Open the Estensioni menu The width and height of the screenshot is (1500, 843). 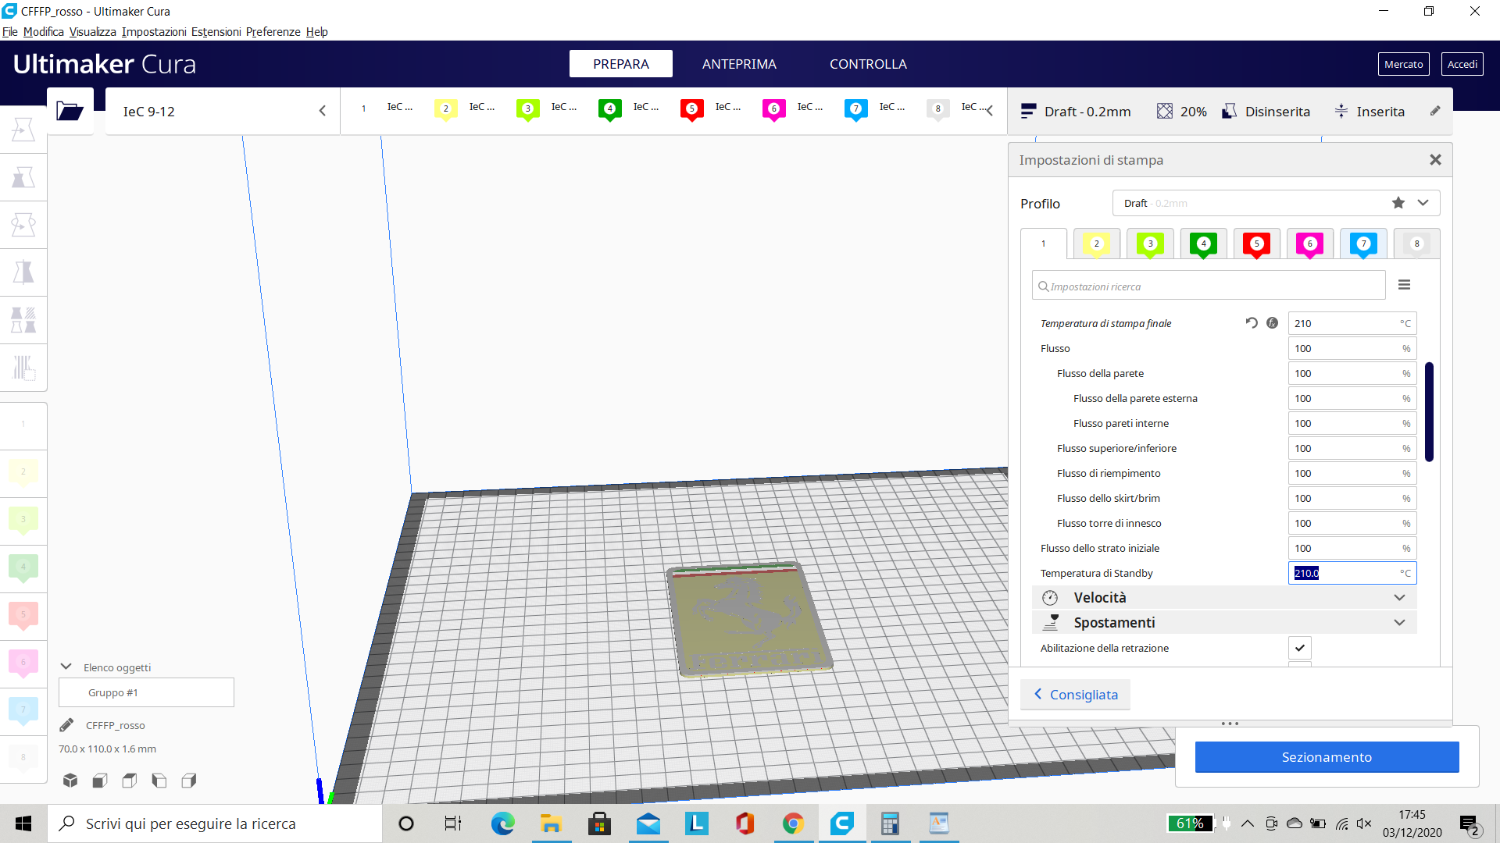click(x=216, y=32)
